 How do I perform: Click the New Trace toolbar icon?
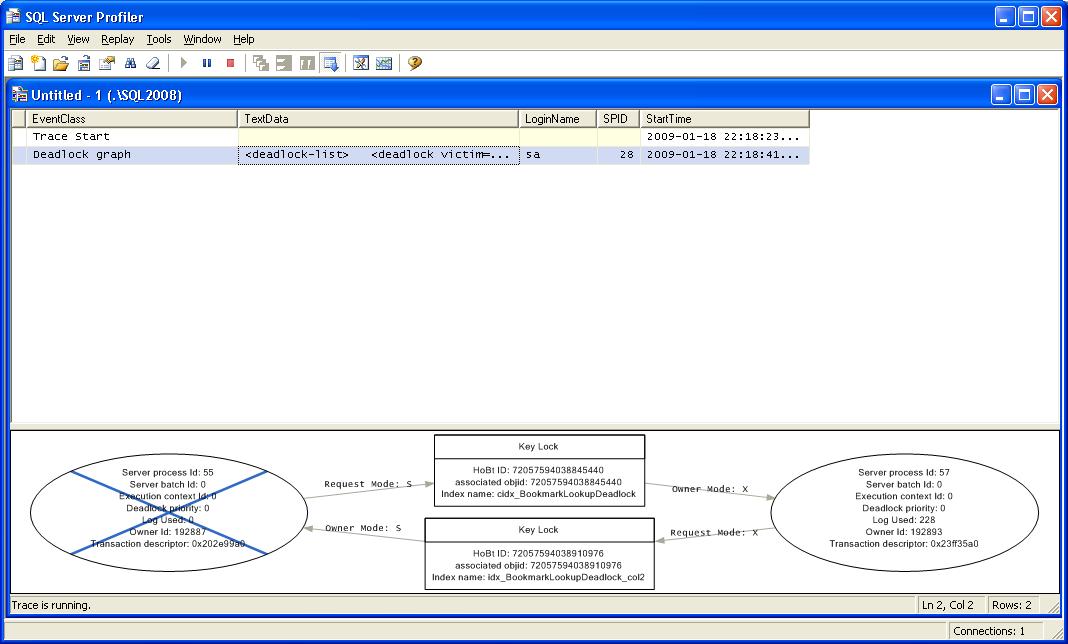pyautogui.click(x=16, y=63)
